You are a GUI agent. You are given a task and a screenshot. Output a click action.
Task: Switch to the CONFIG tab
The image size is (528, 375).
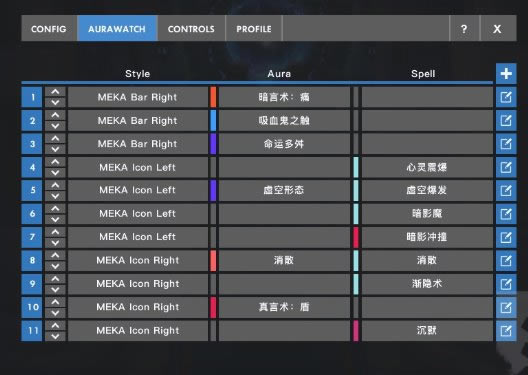pos(49,29)
